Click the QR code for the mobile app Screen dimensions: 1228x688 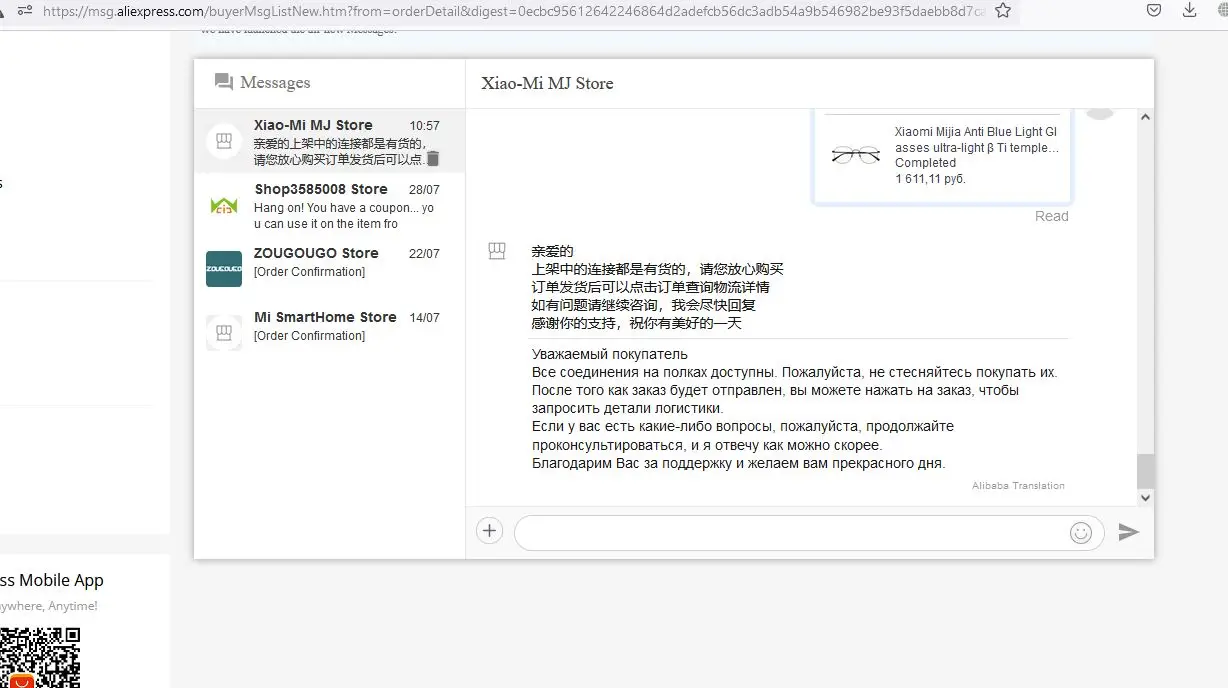click(x=40, y=657)
